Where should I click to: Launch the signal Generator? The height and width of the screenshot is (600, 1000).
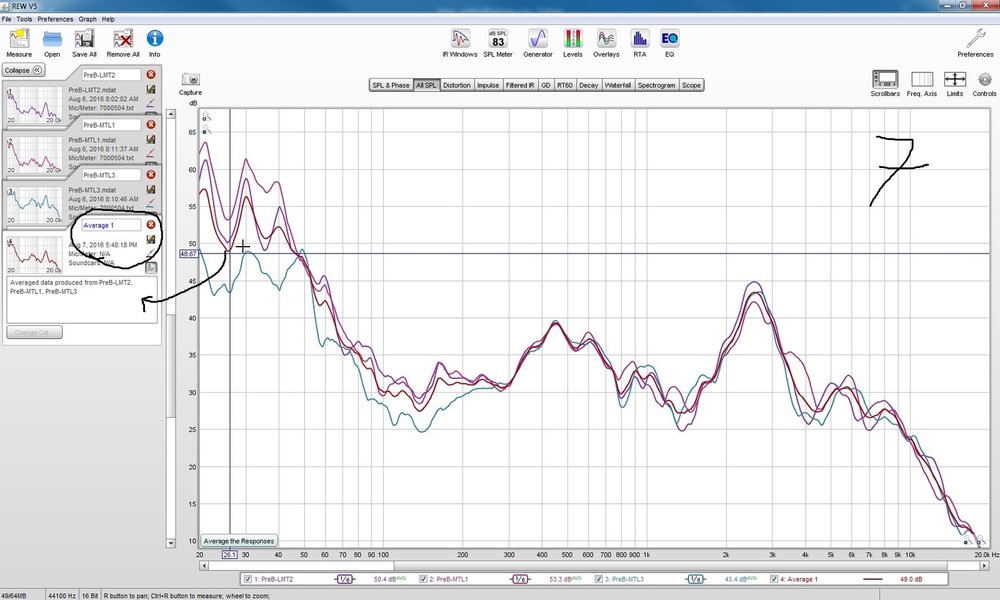(538, 43)
